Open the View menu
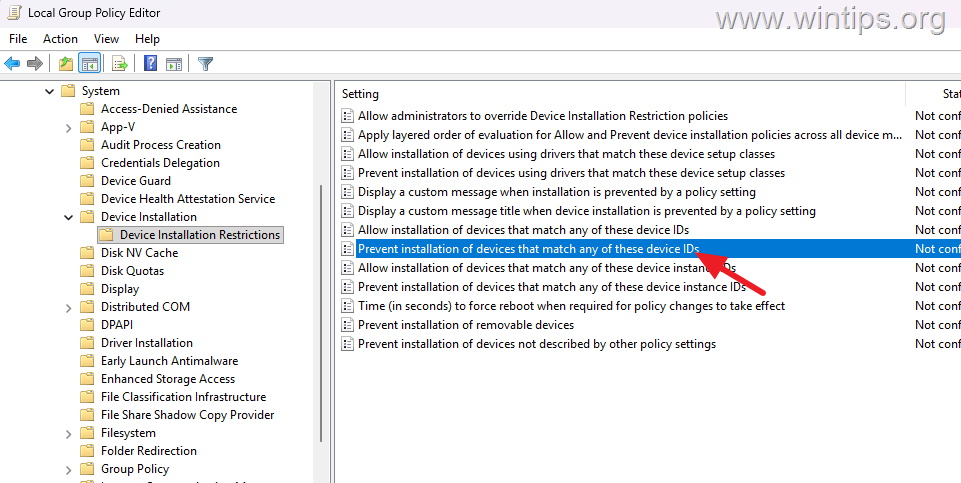Image resolution: width=961 pixels, height=483 pixels. 106,39
